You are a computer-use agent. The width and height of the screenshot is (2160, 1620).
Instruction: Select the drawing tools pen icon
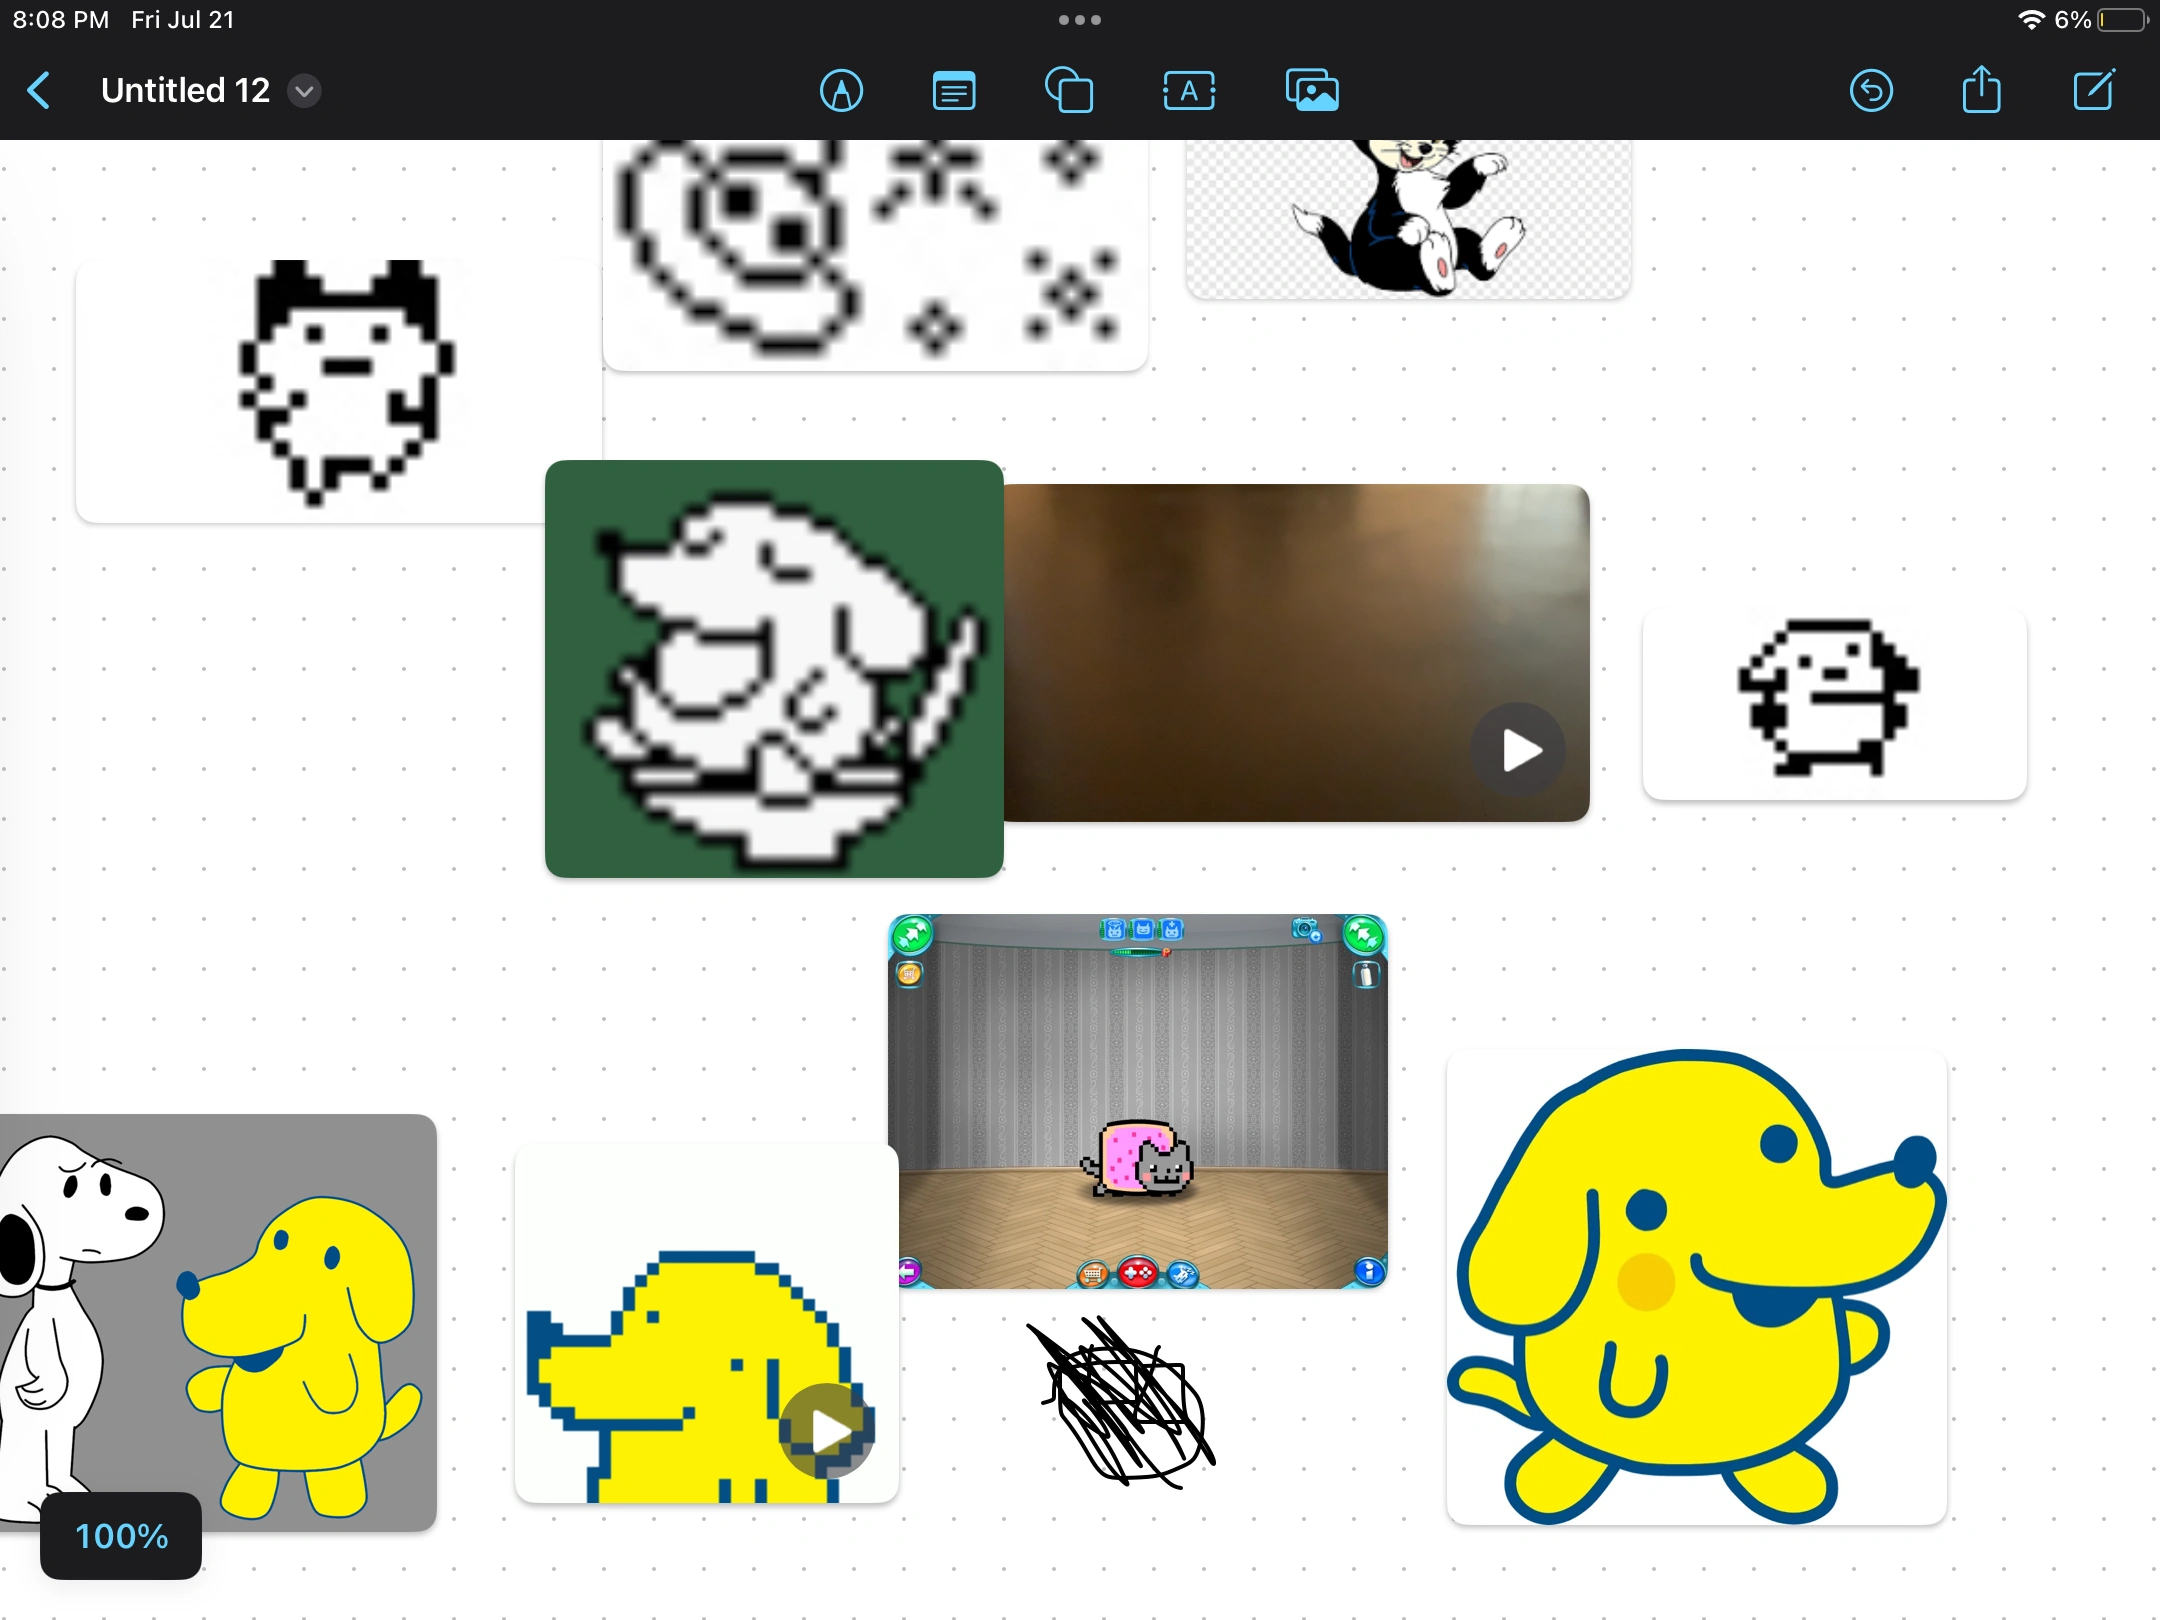pos(841,90)
